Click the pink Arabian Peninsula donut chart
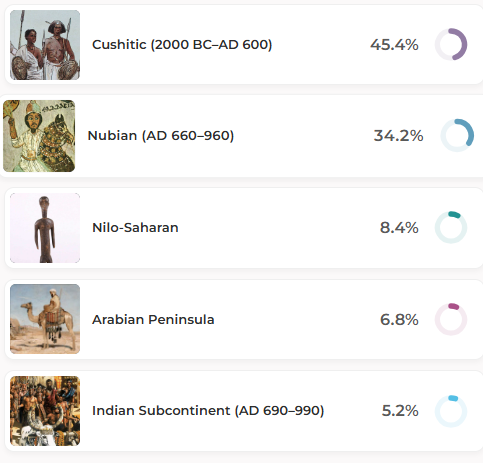Image resolution: width=483 pixels, height=463 pixels. pyautogui.click(x=451, y=319)
